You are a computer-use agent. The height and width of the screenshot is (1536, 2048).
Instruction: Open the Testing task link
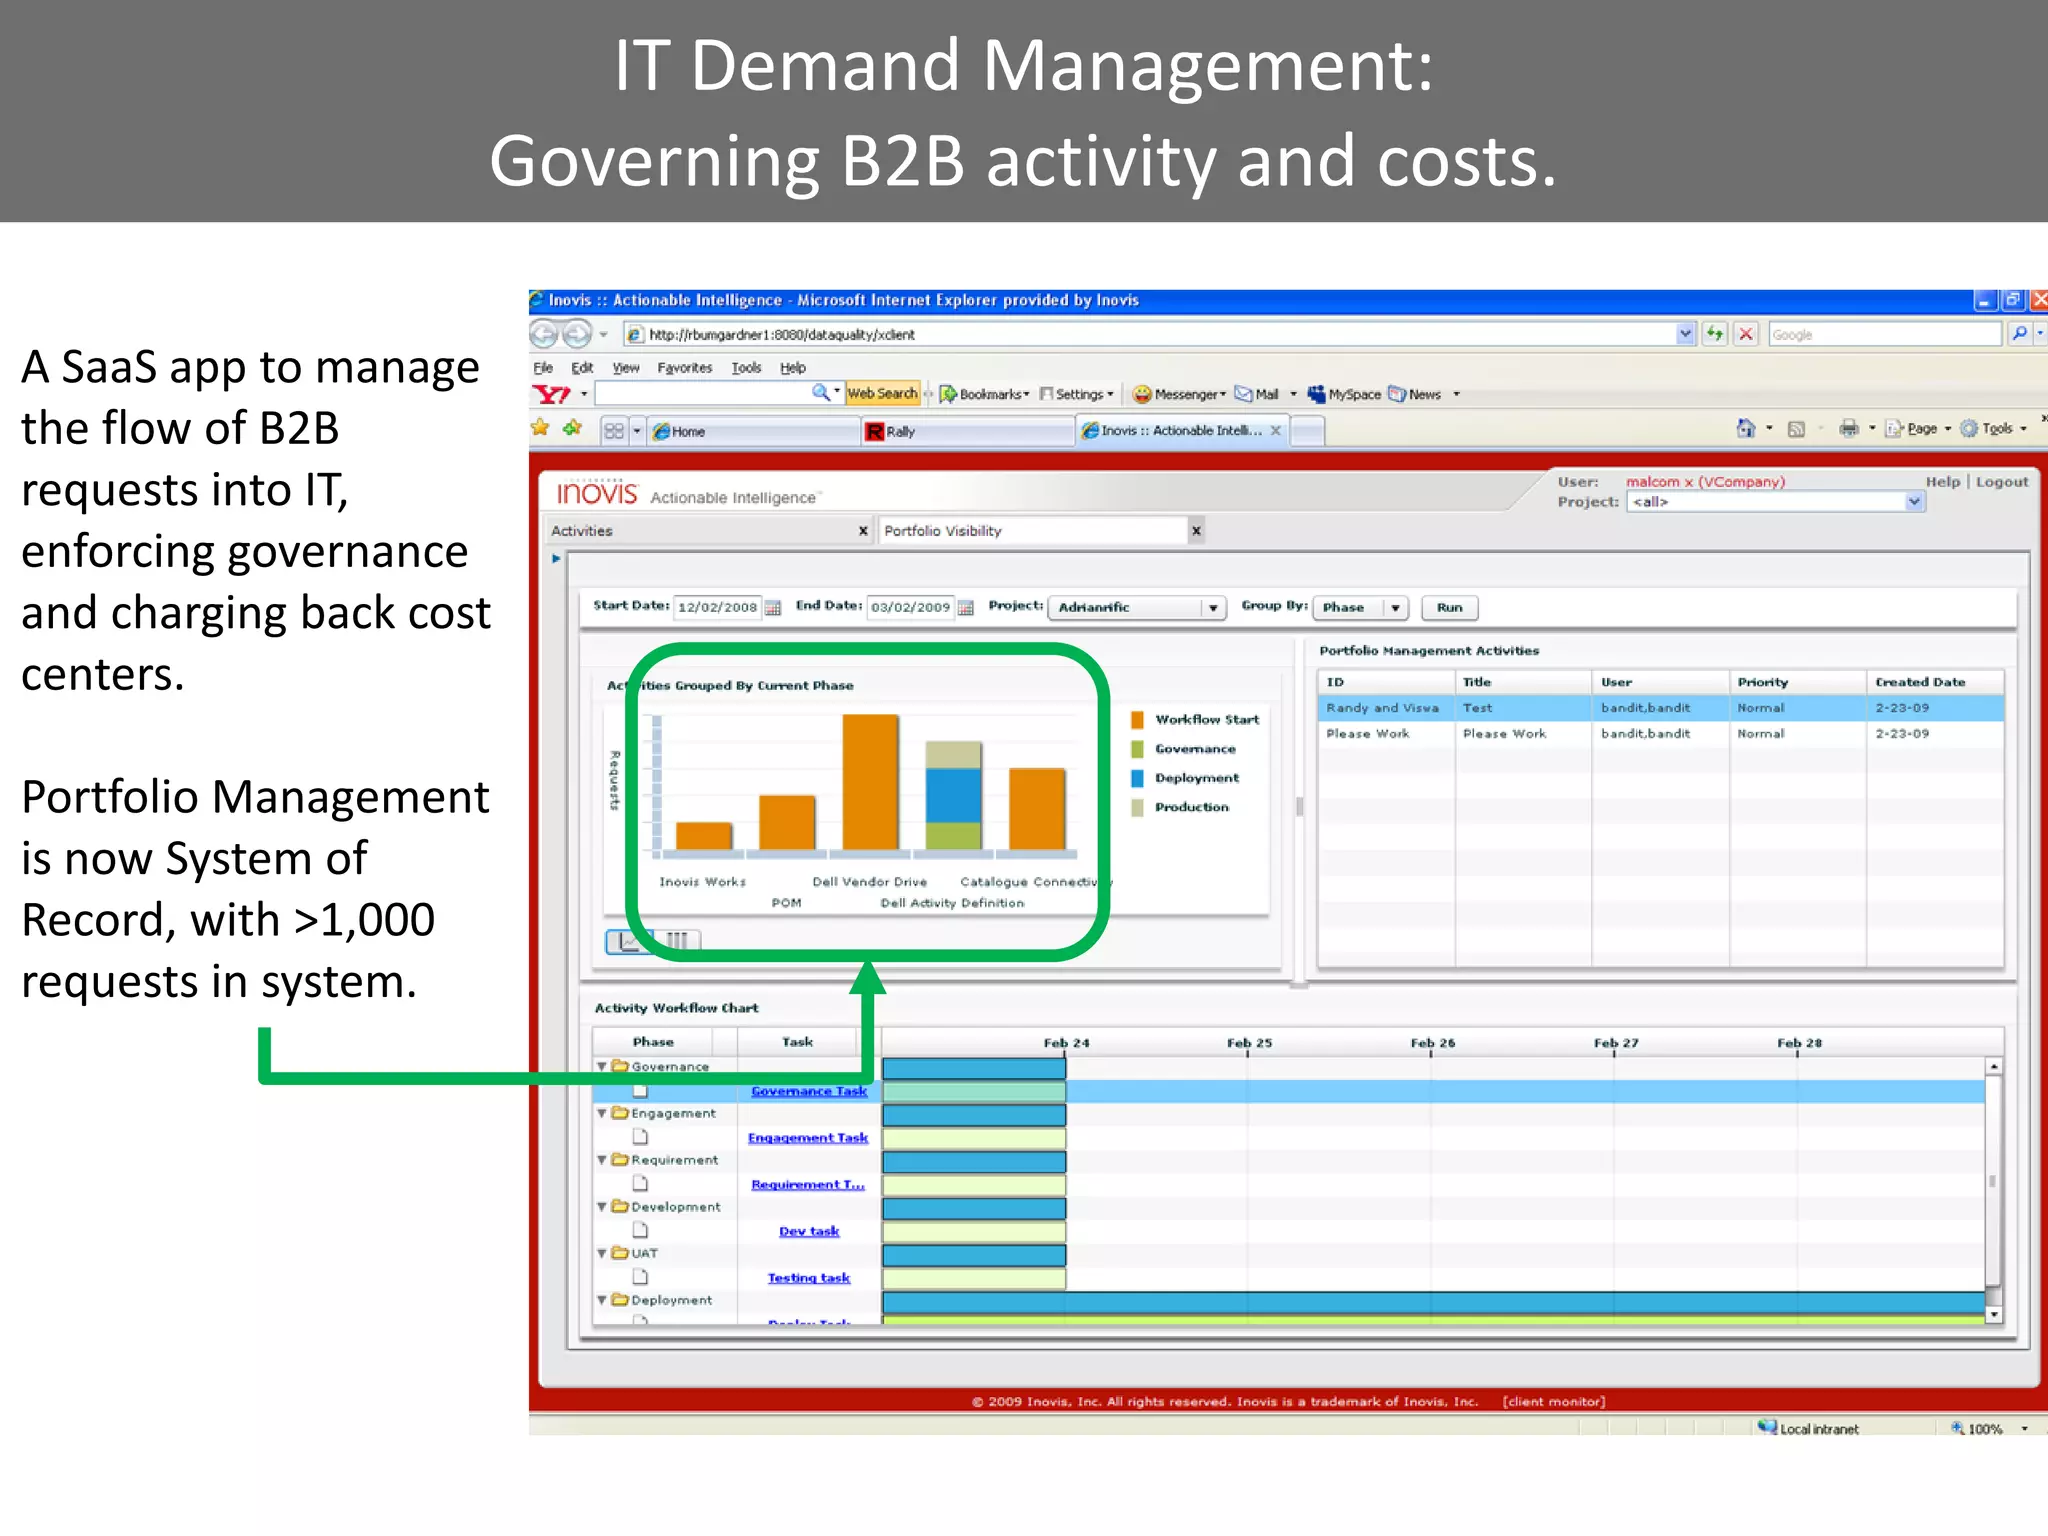[x=809, y=1278]
